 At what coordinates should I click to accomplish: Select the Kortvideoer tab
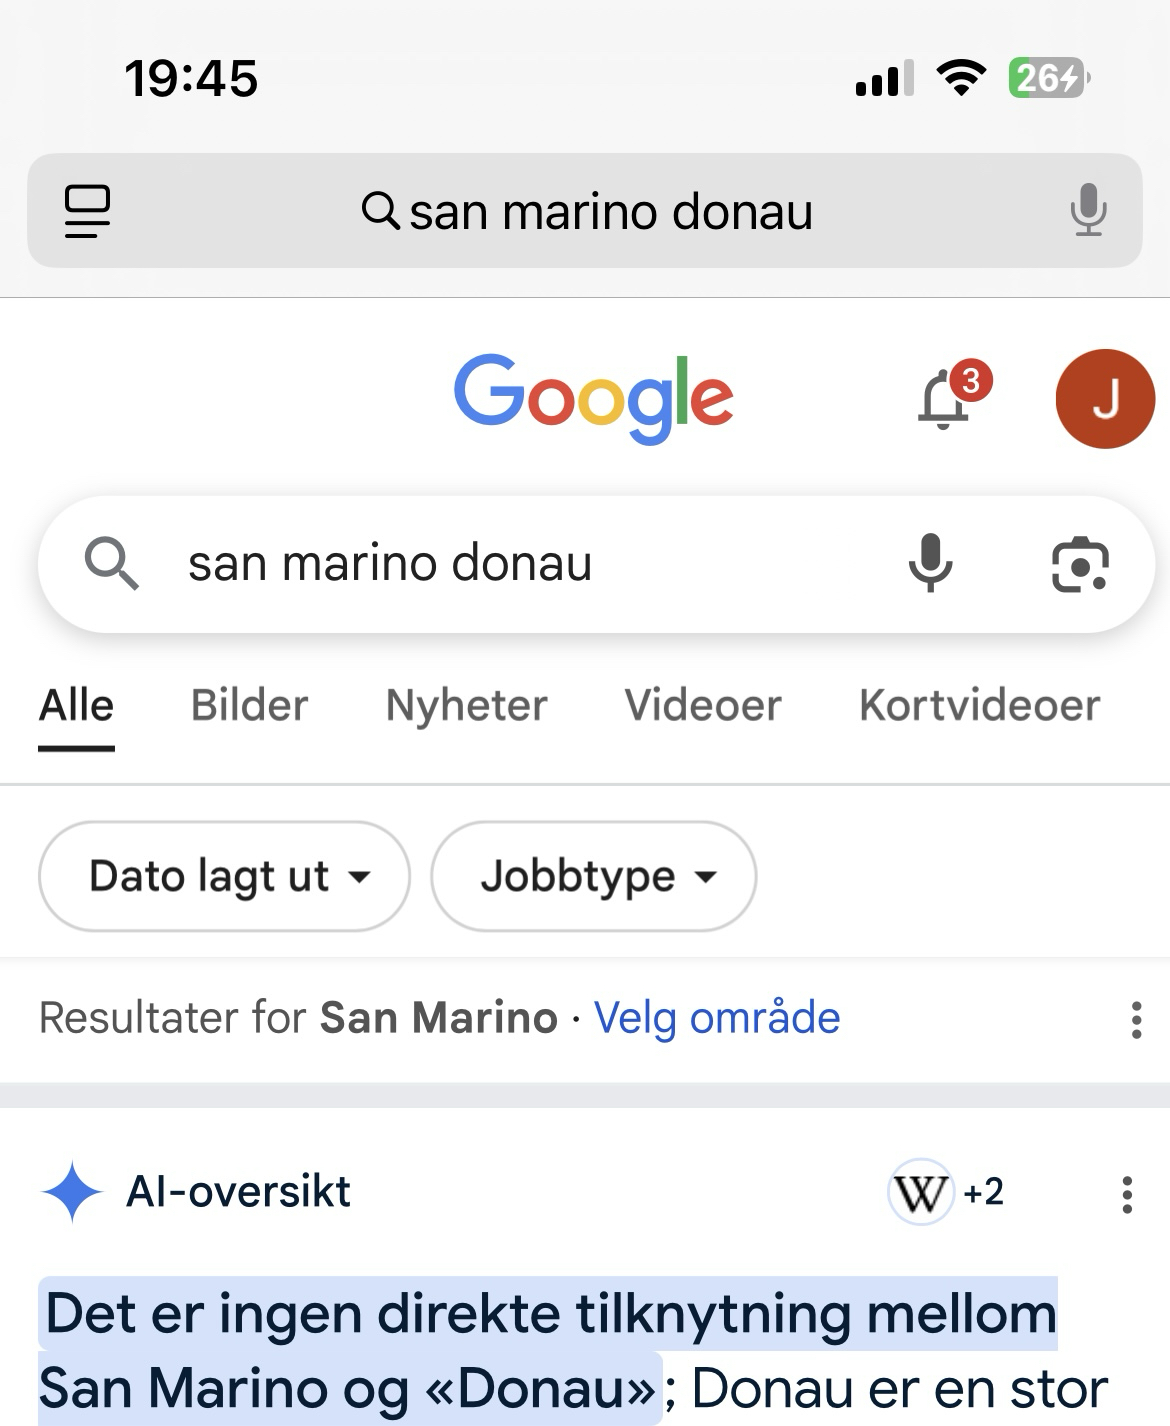[979, 706]
